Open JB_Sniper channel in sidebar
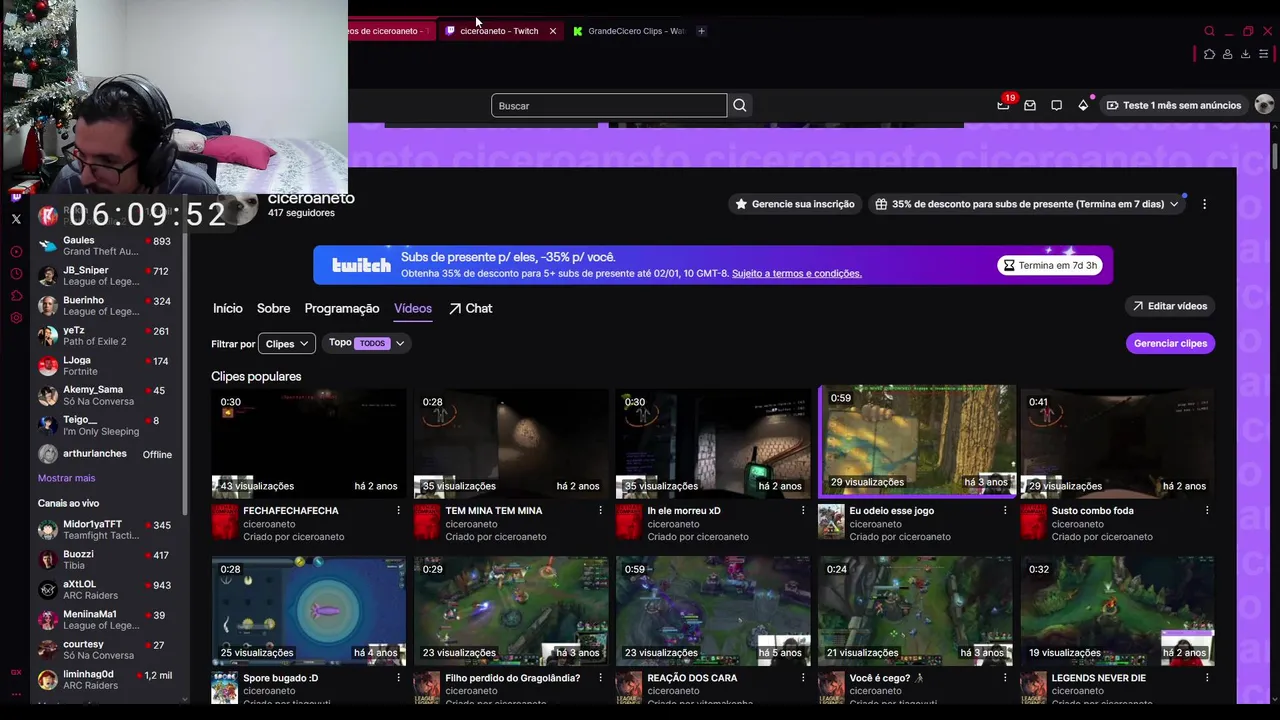 (x=107, y=276)
